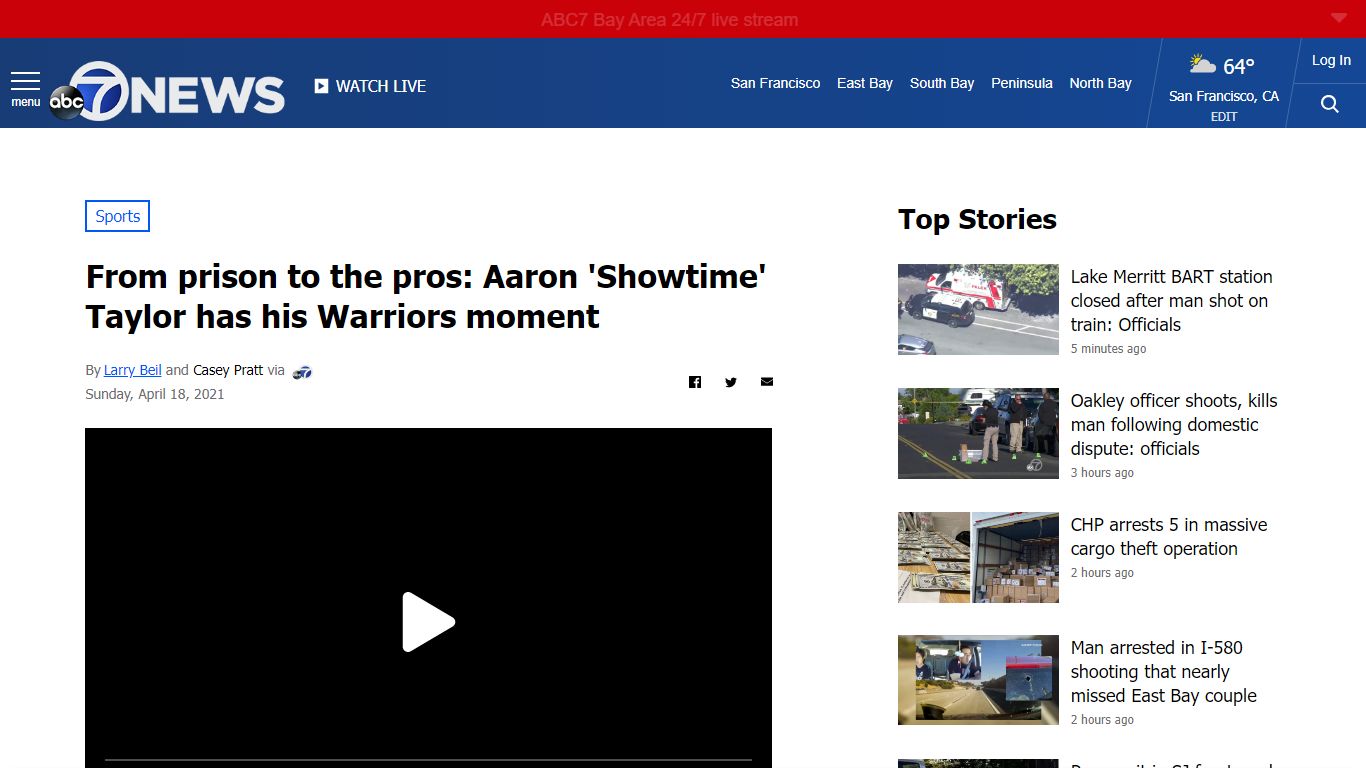Open South Bay section

pyautogui.click(x=942, y=83)
